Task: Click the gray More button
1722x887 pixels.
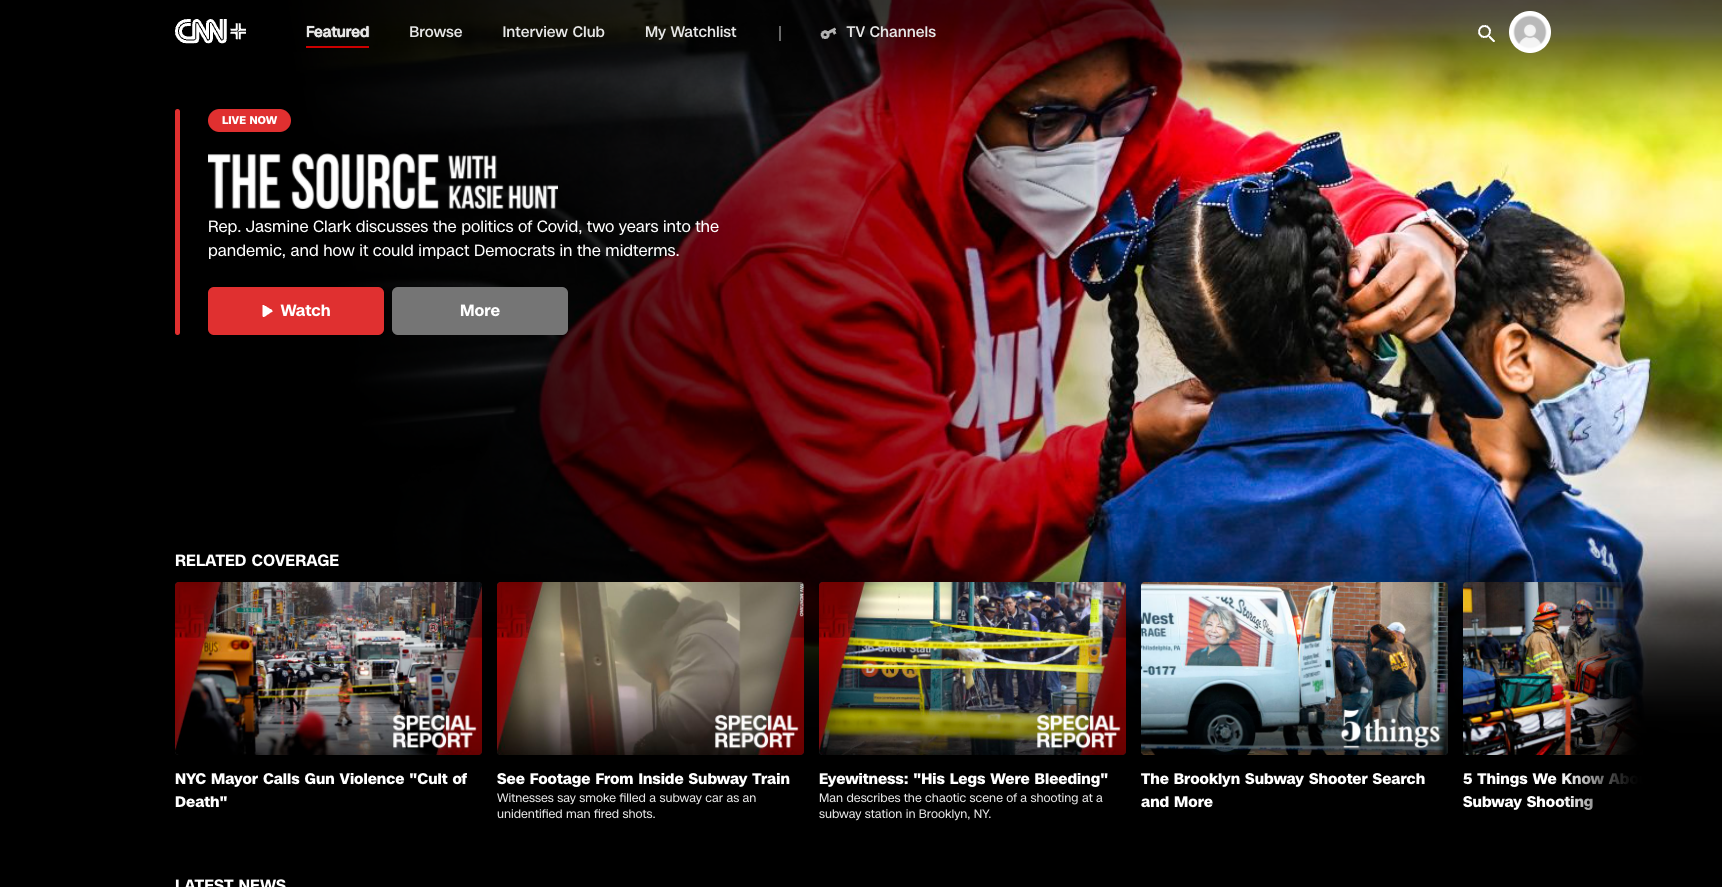Action: [480, 311]
